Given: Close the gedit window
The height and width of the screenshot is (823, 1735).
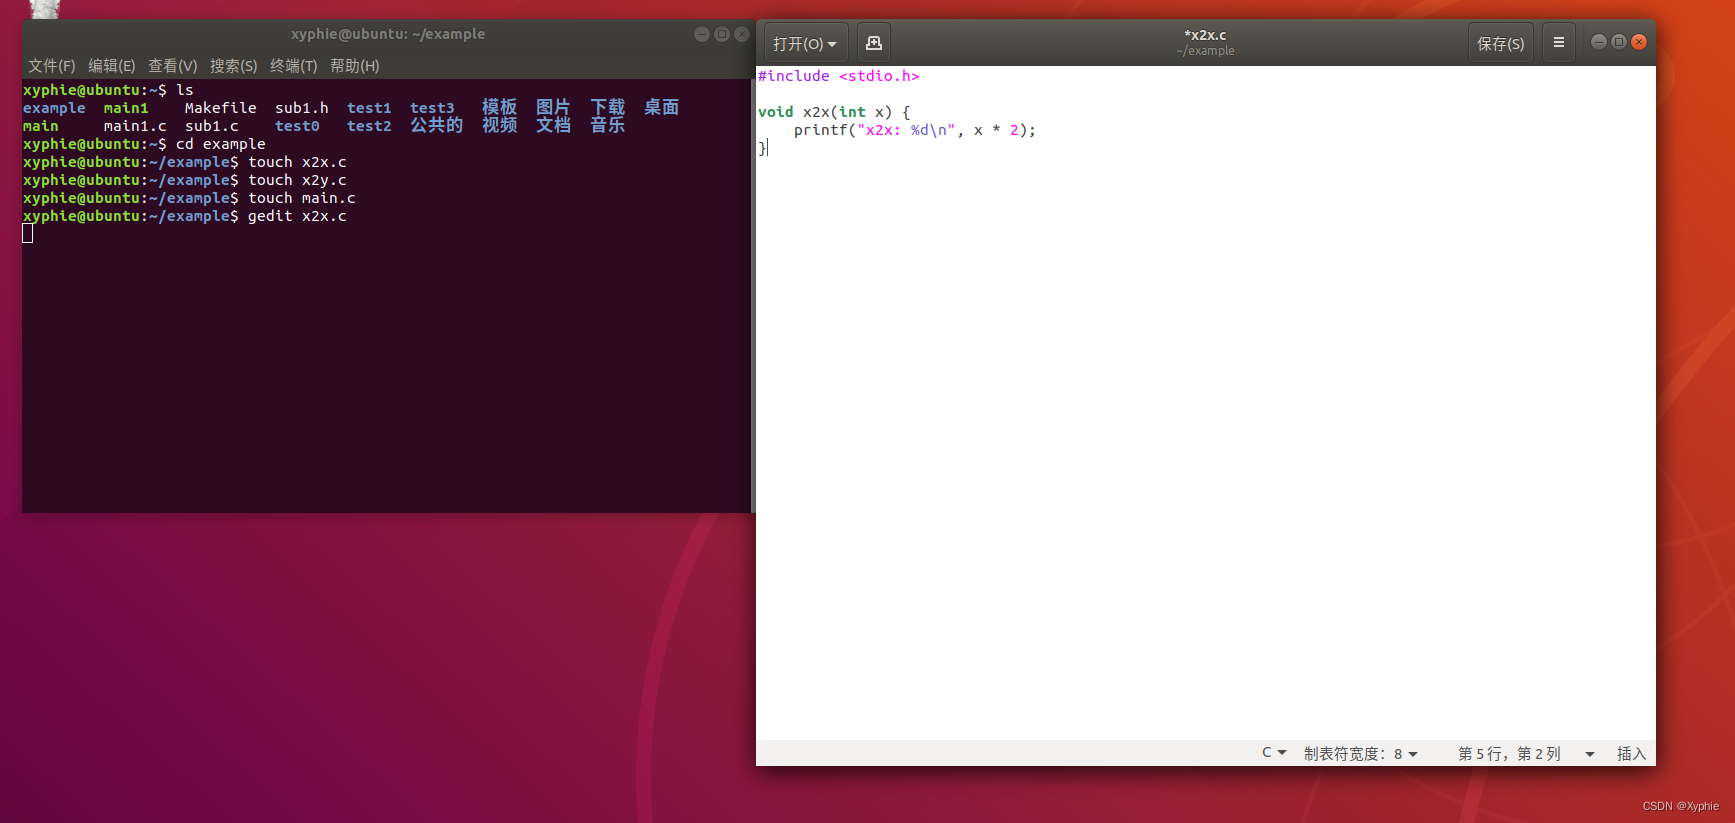Looking at the screenshot, I should click(1639, 42).
